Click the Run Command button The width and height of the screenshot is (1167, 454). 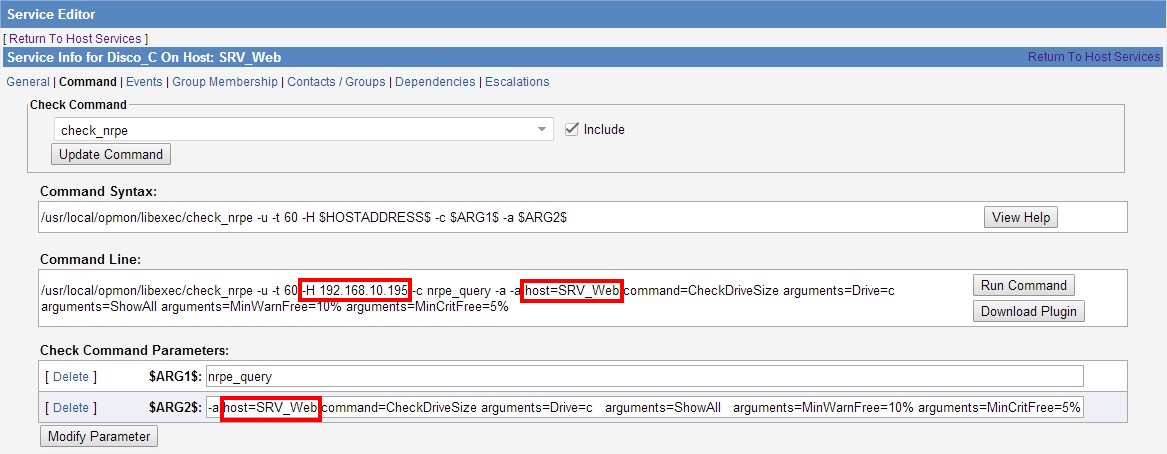1024,285
